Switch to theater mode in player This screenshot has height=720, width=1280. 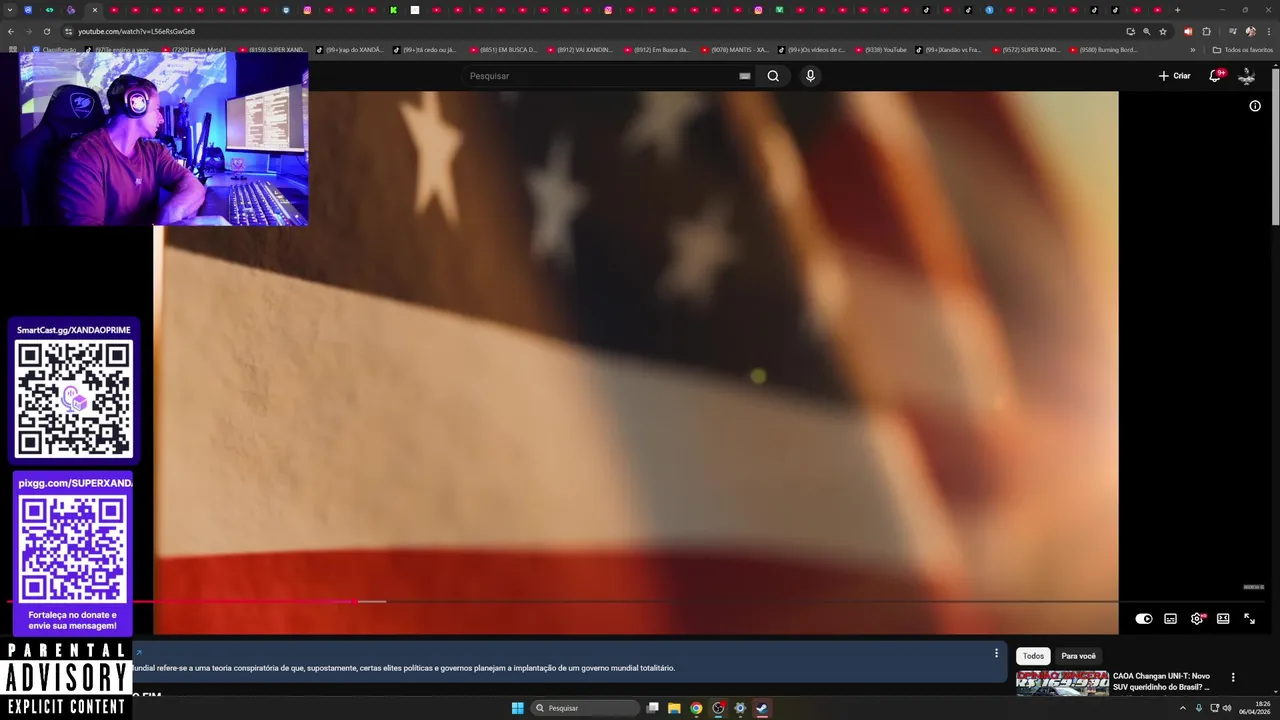[x=1223, y=619]
